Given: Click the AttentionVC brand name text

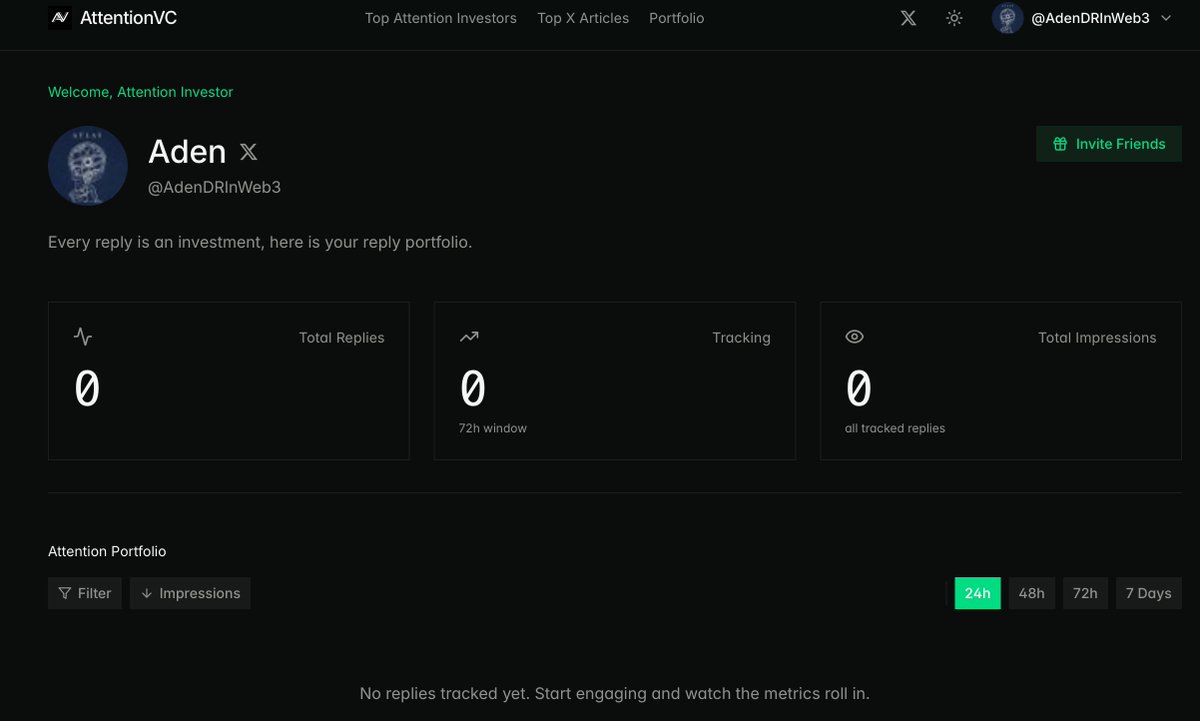Looking at the screenshot, I should 128,18.
